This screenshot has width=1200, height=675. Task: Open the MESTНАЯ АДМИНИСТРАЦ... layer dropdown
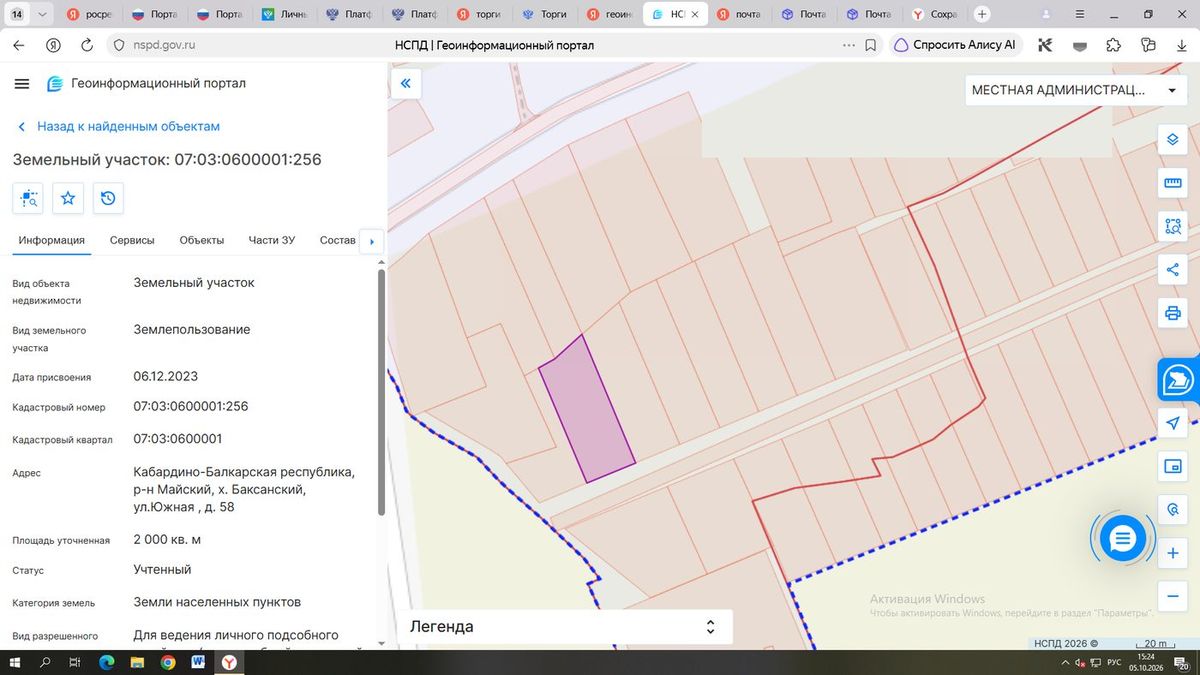tap(1075, 90)
